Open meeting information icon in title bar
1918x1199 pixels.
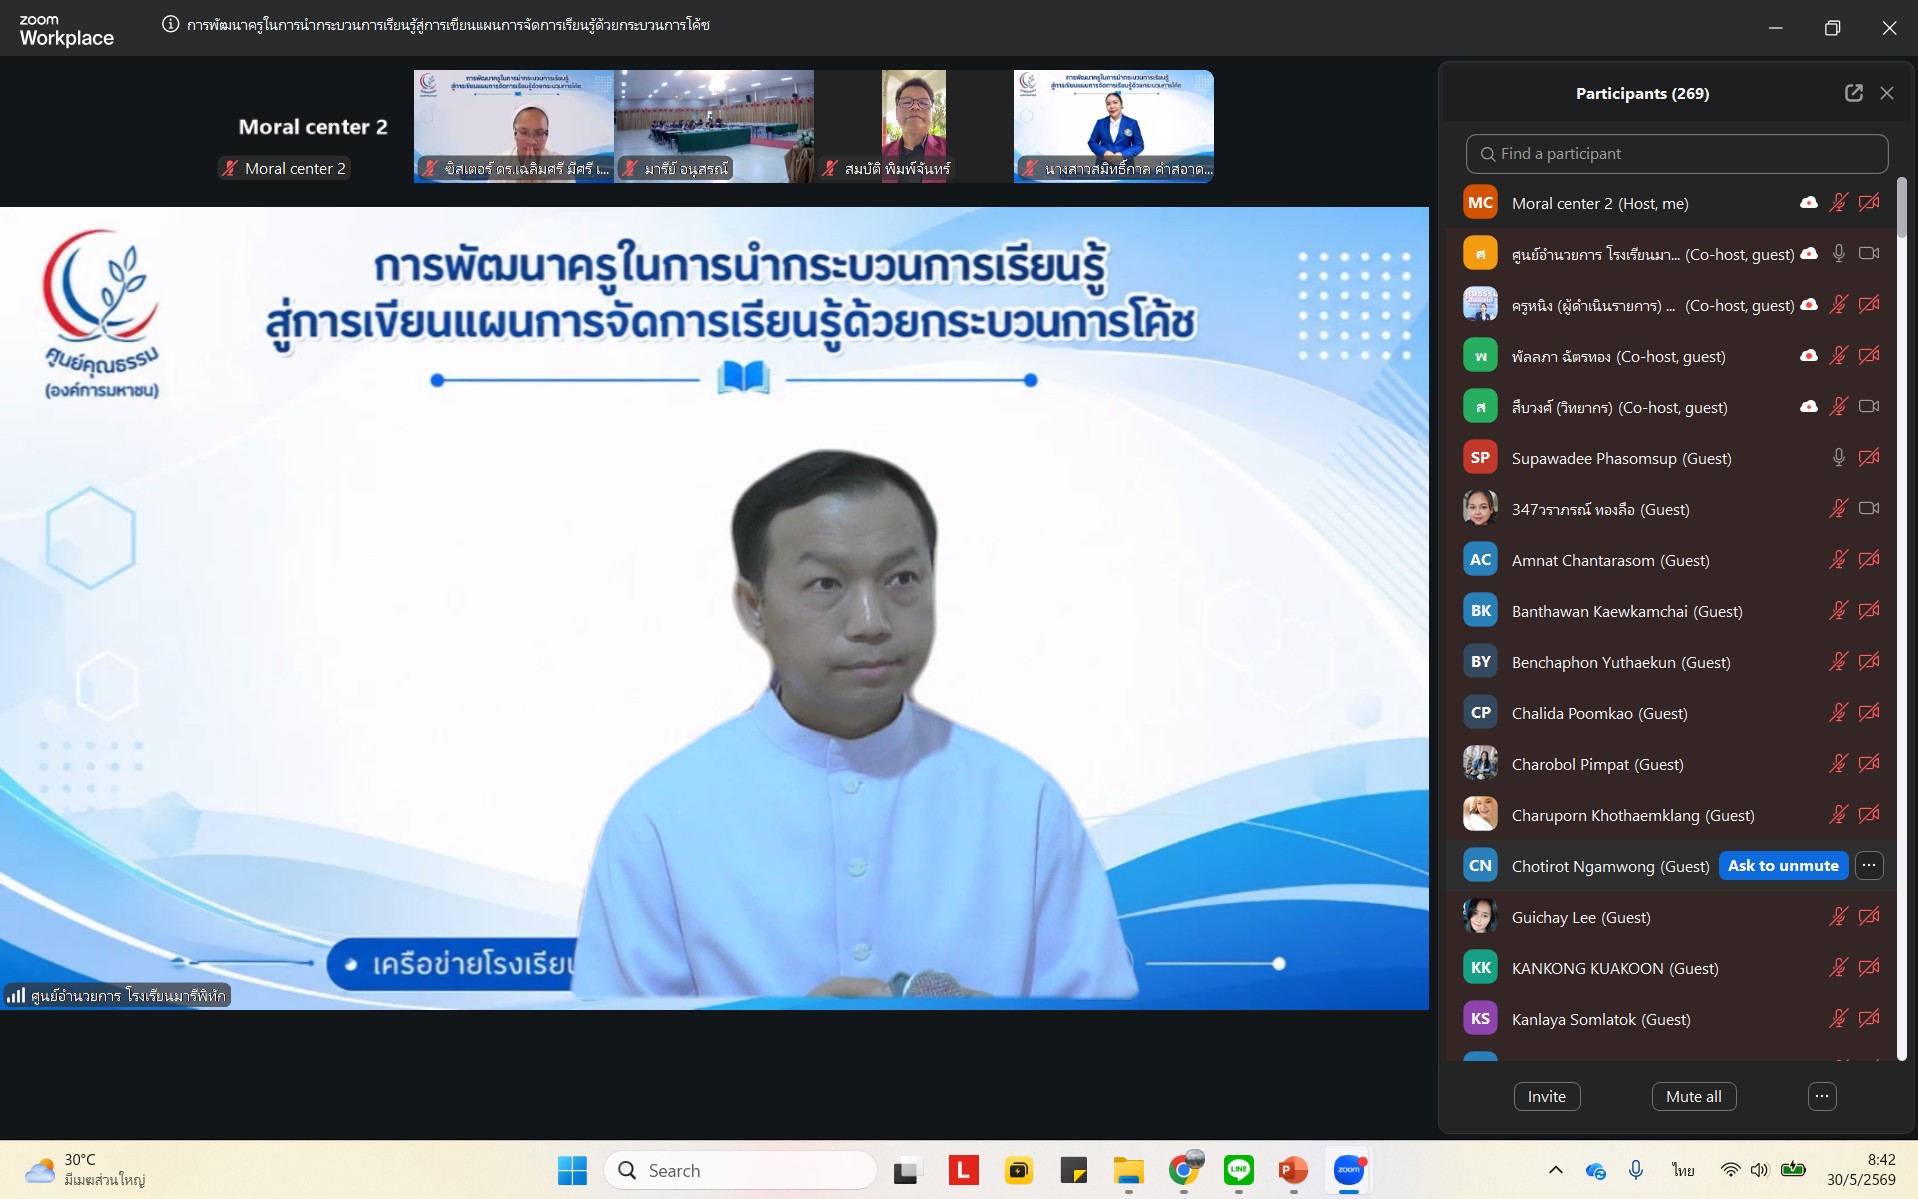pos(171,25)
